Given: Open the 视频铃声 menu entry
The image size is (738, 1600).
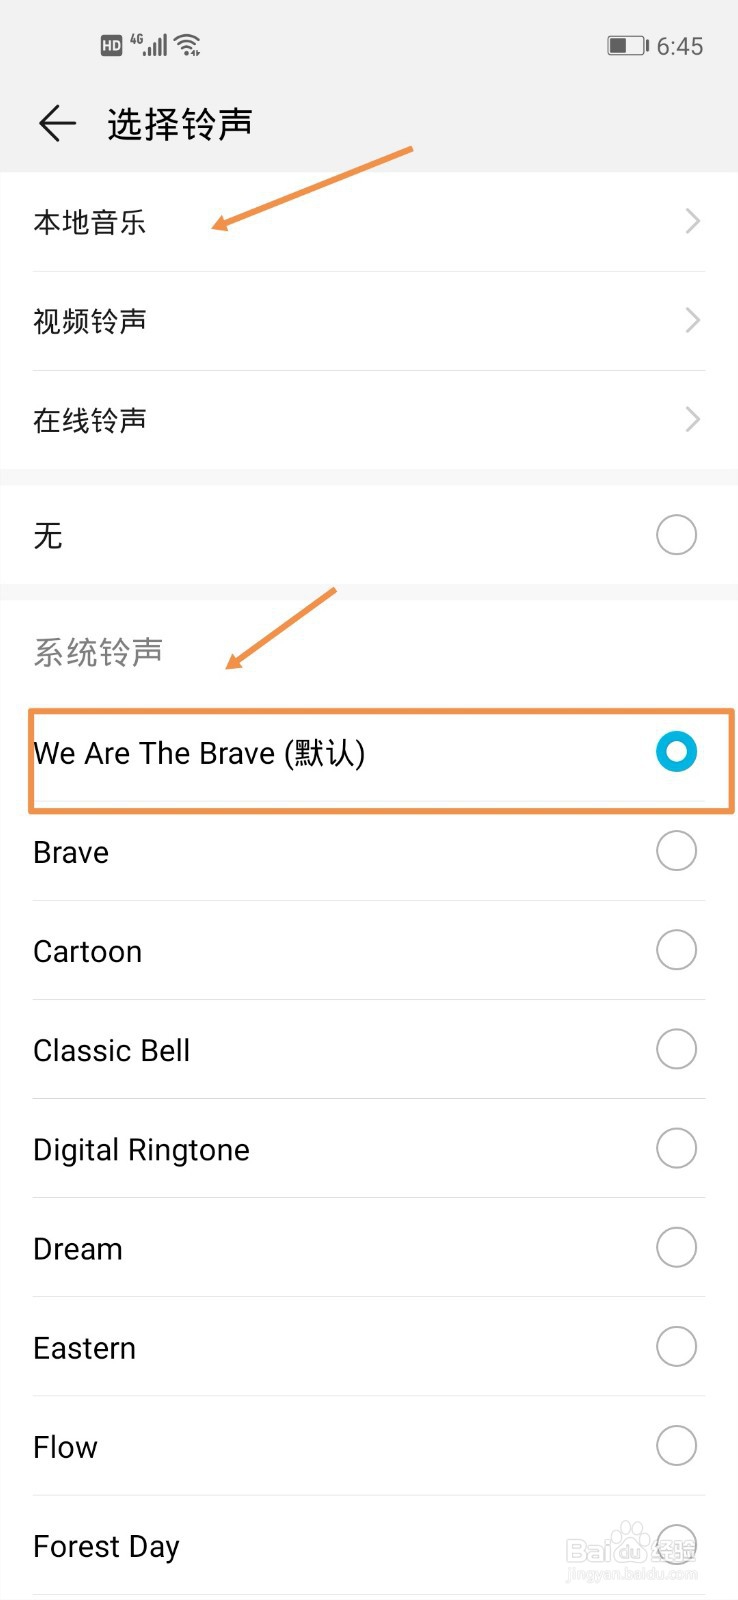Looking at the screenshot, I should point(369,321).
